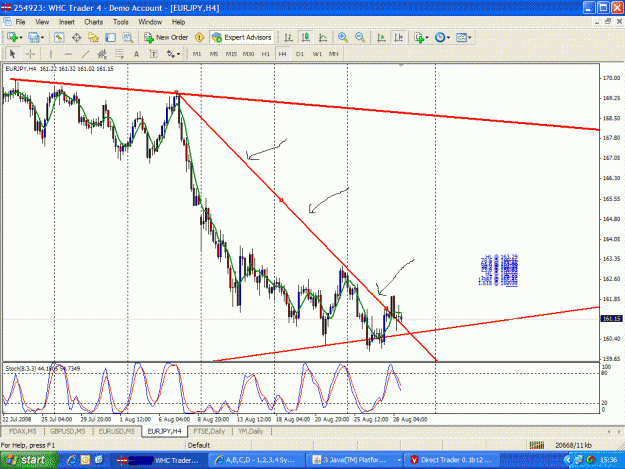
Task: Expand the Profiles dropdown arrow
Action: pos(42,38)
